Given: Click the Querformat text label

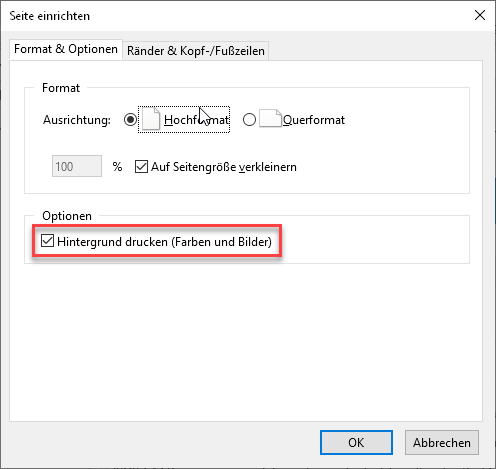Looking at the screenshot, I should (314, 120).
